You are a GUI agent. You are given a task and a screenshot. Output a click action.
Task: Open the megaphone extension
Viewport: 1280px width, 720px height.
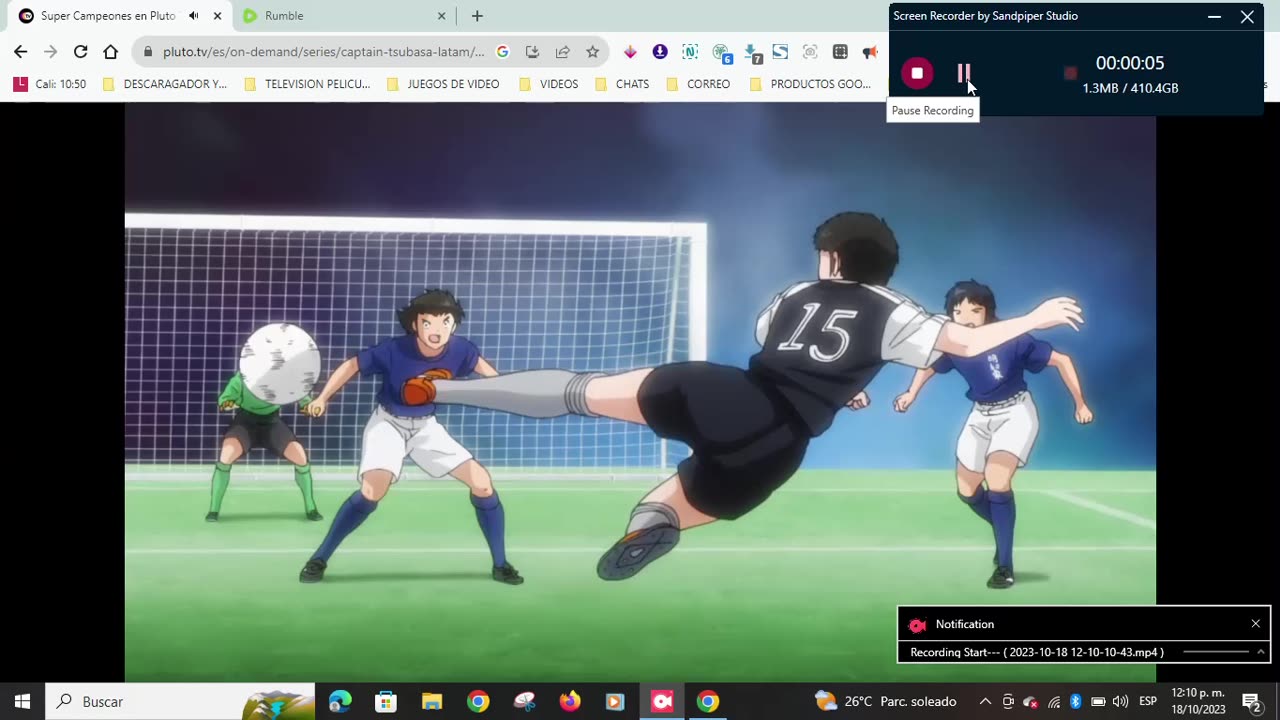(870, 52)
